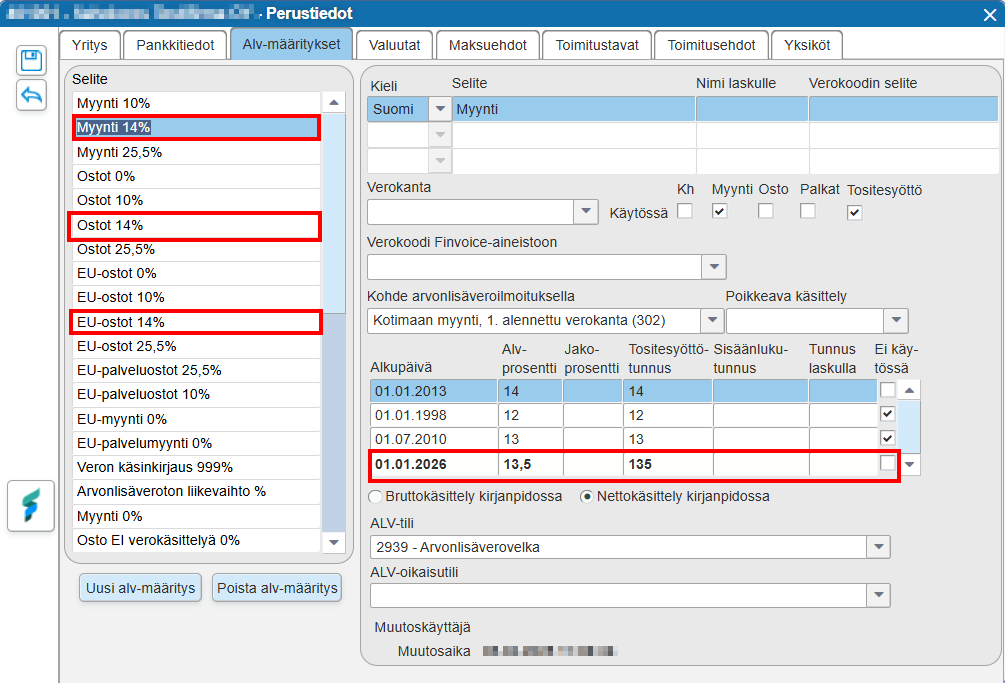
Task: Click rate table scroll down arrow
Action: click(909, 465)
